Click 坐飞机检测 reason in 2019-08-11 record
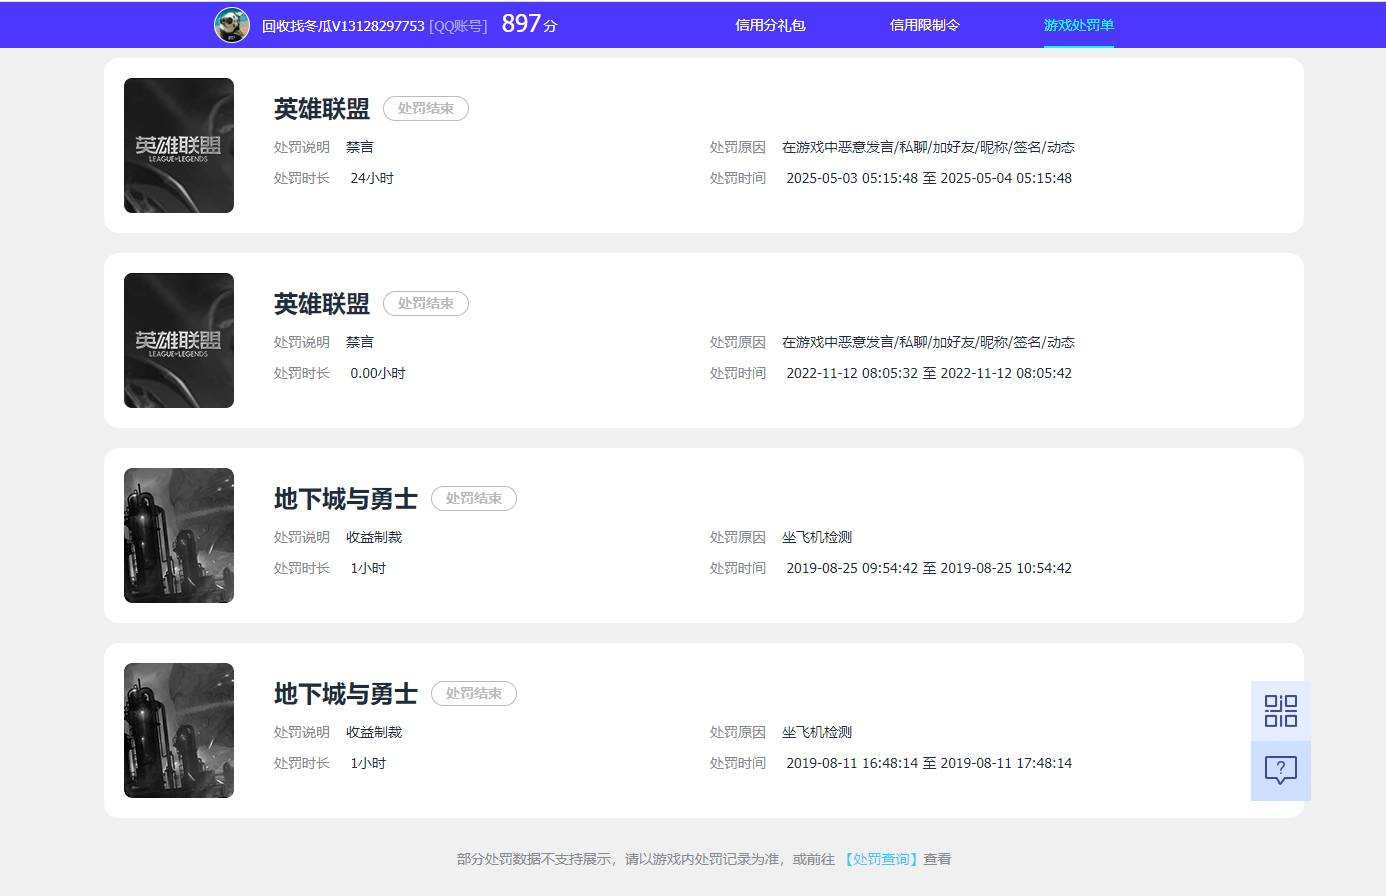Image resolution: width=1386 pixels, height=896 pixels. [x=817, y=732]
